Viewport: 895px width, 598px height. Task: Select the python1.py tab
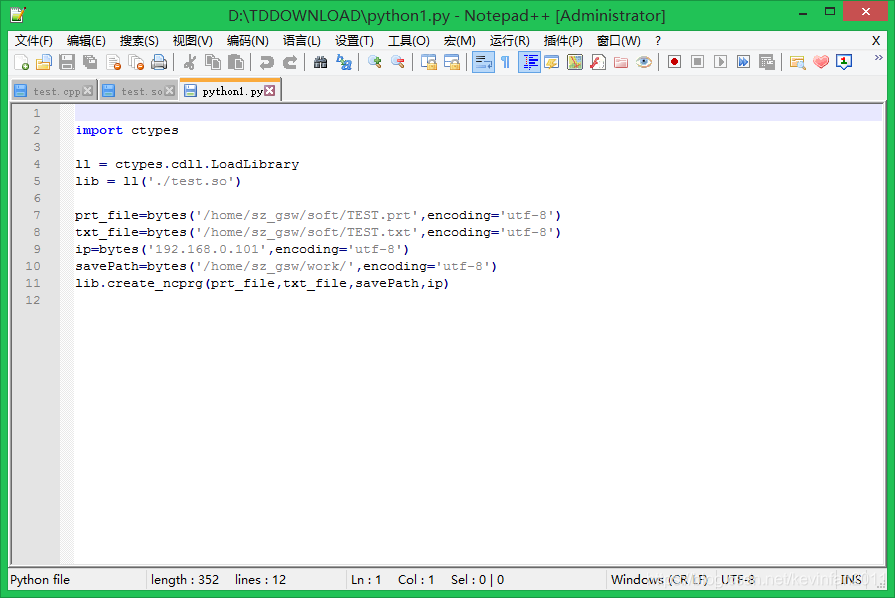(232, 91)
